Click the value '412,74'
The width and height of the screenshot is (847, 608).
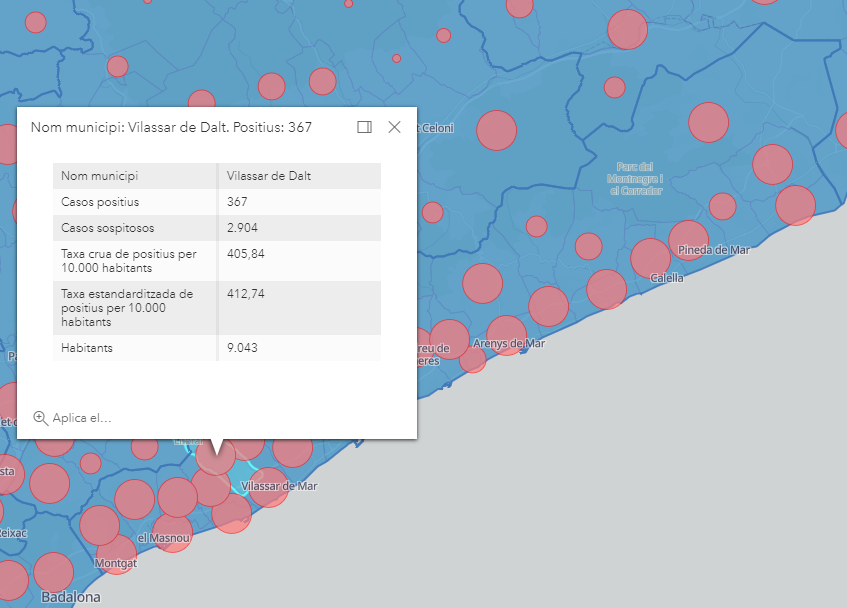point(246,294)
